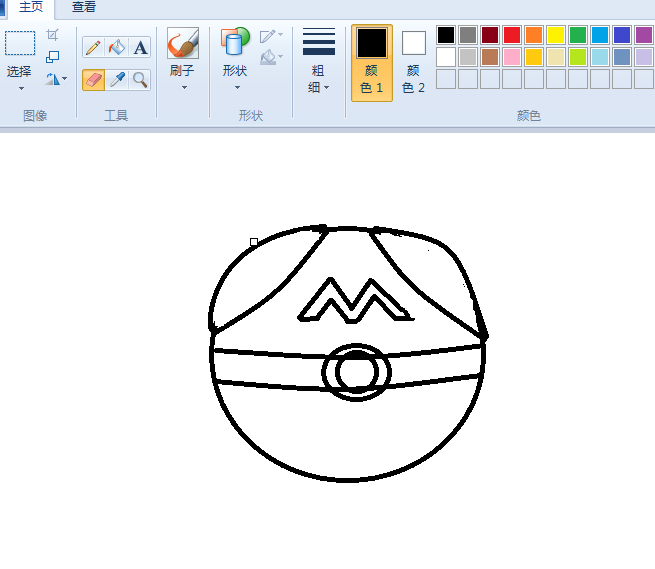The image size is (655, 569).
Task: Click the Crop icon
Action: point(52,35)
